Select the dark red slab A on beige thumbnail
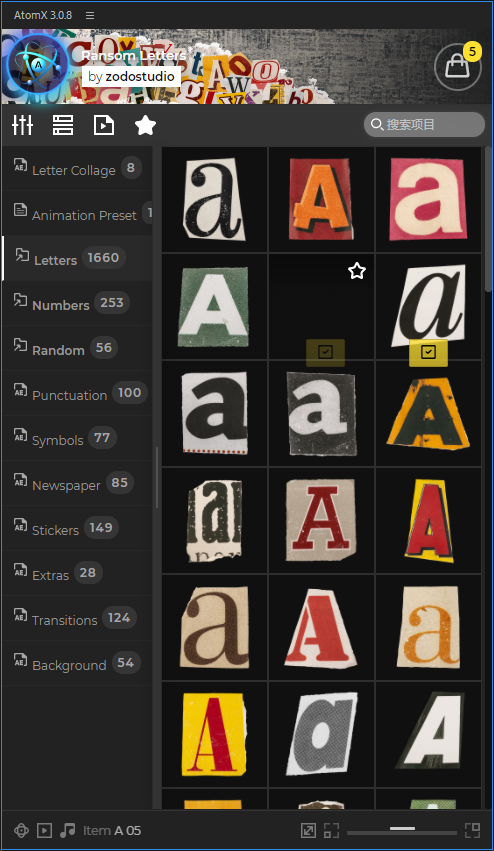Image resolution: width=494 pixels, height=851 pixels. click(x=321, y=520)
